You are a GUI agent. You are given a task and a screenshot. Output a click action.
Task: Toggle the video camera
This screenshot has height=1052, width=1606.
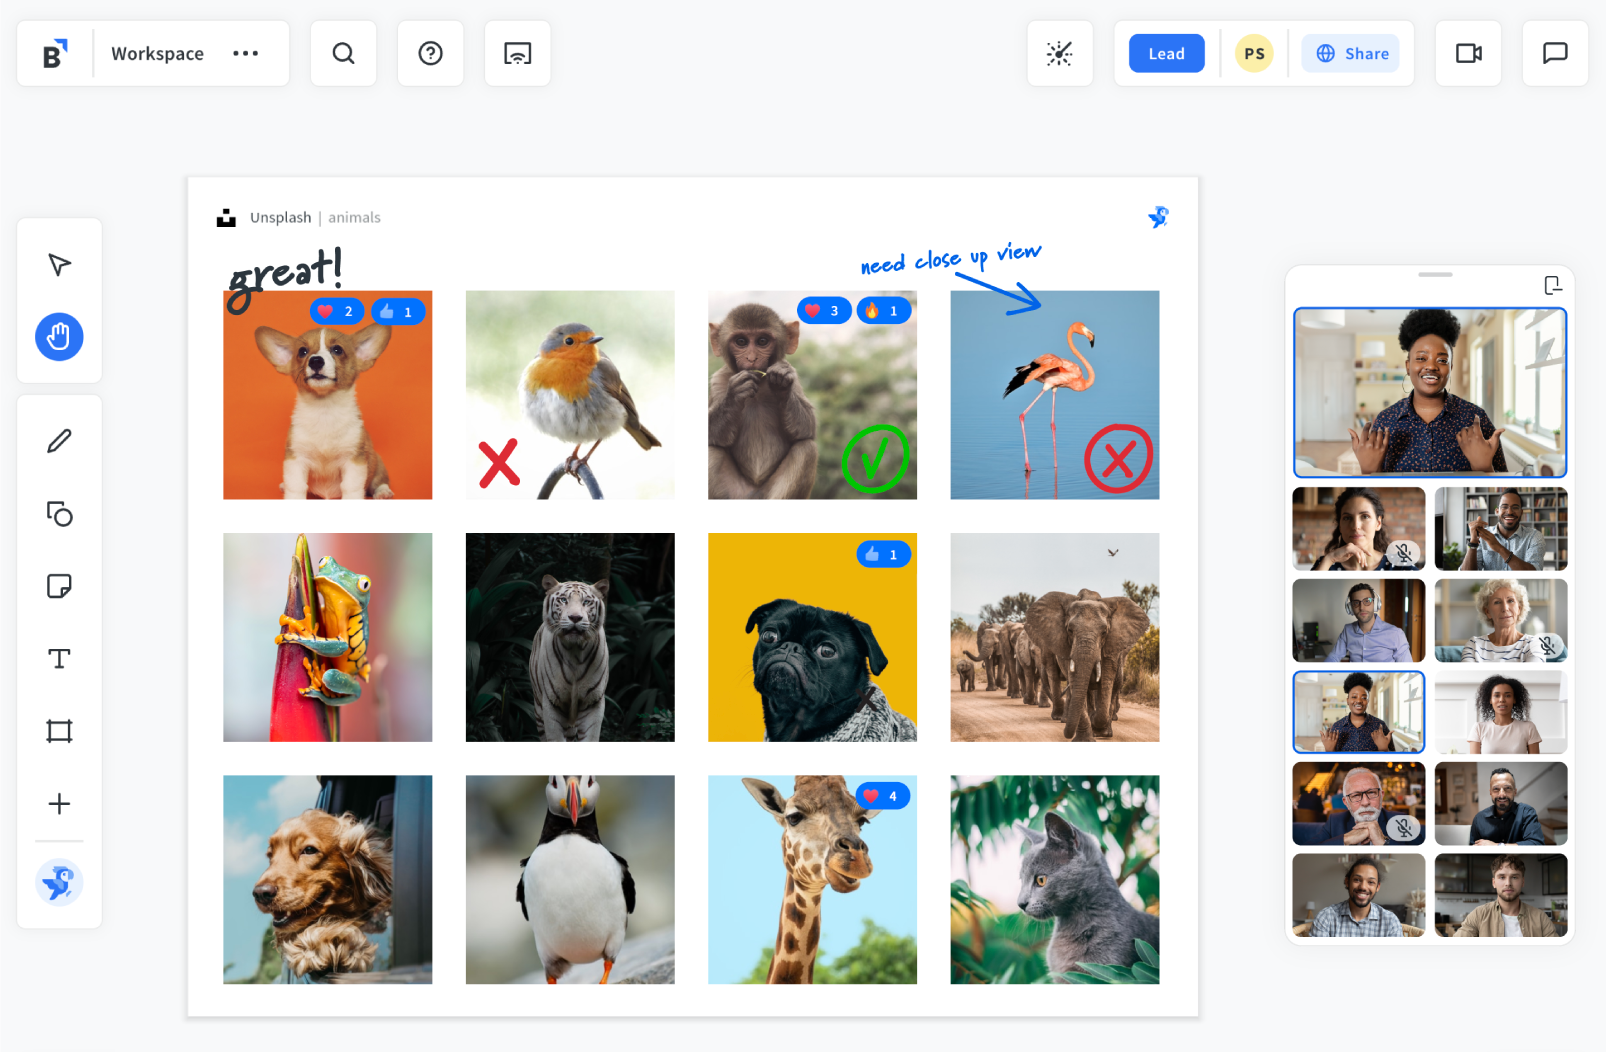[1468, 53]
